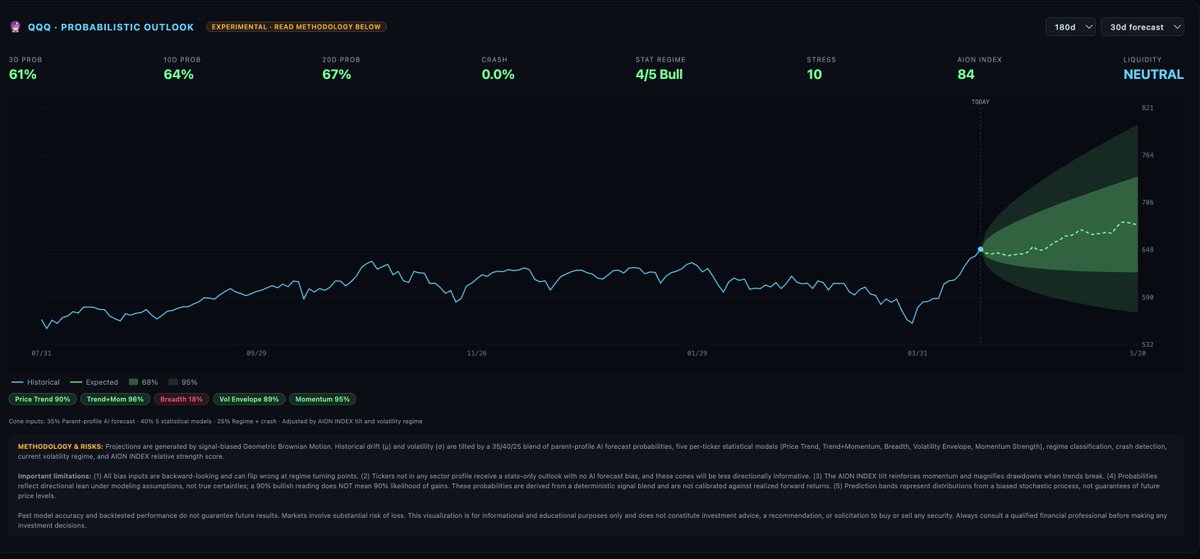1200x559 pixels.
Task: Click the Experimental read methodology badge
Action: pyautogui.click(x=296, y=27)
